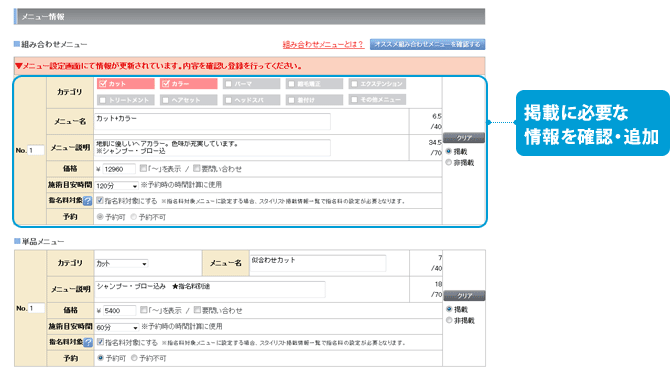Focus the No. field in 単品メニュー
The image size is (670, 385).
point(36,308)
